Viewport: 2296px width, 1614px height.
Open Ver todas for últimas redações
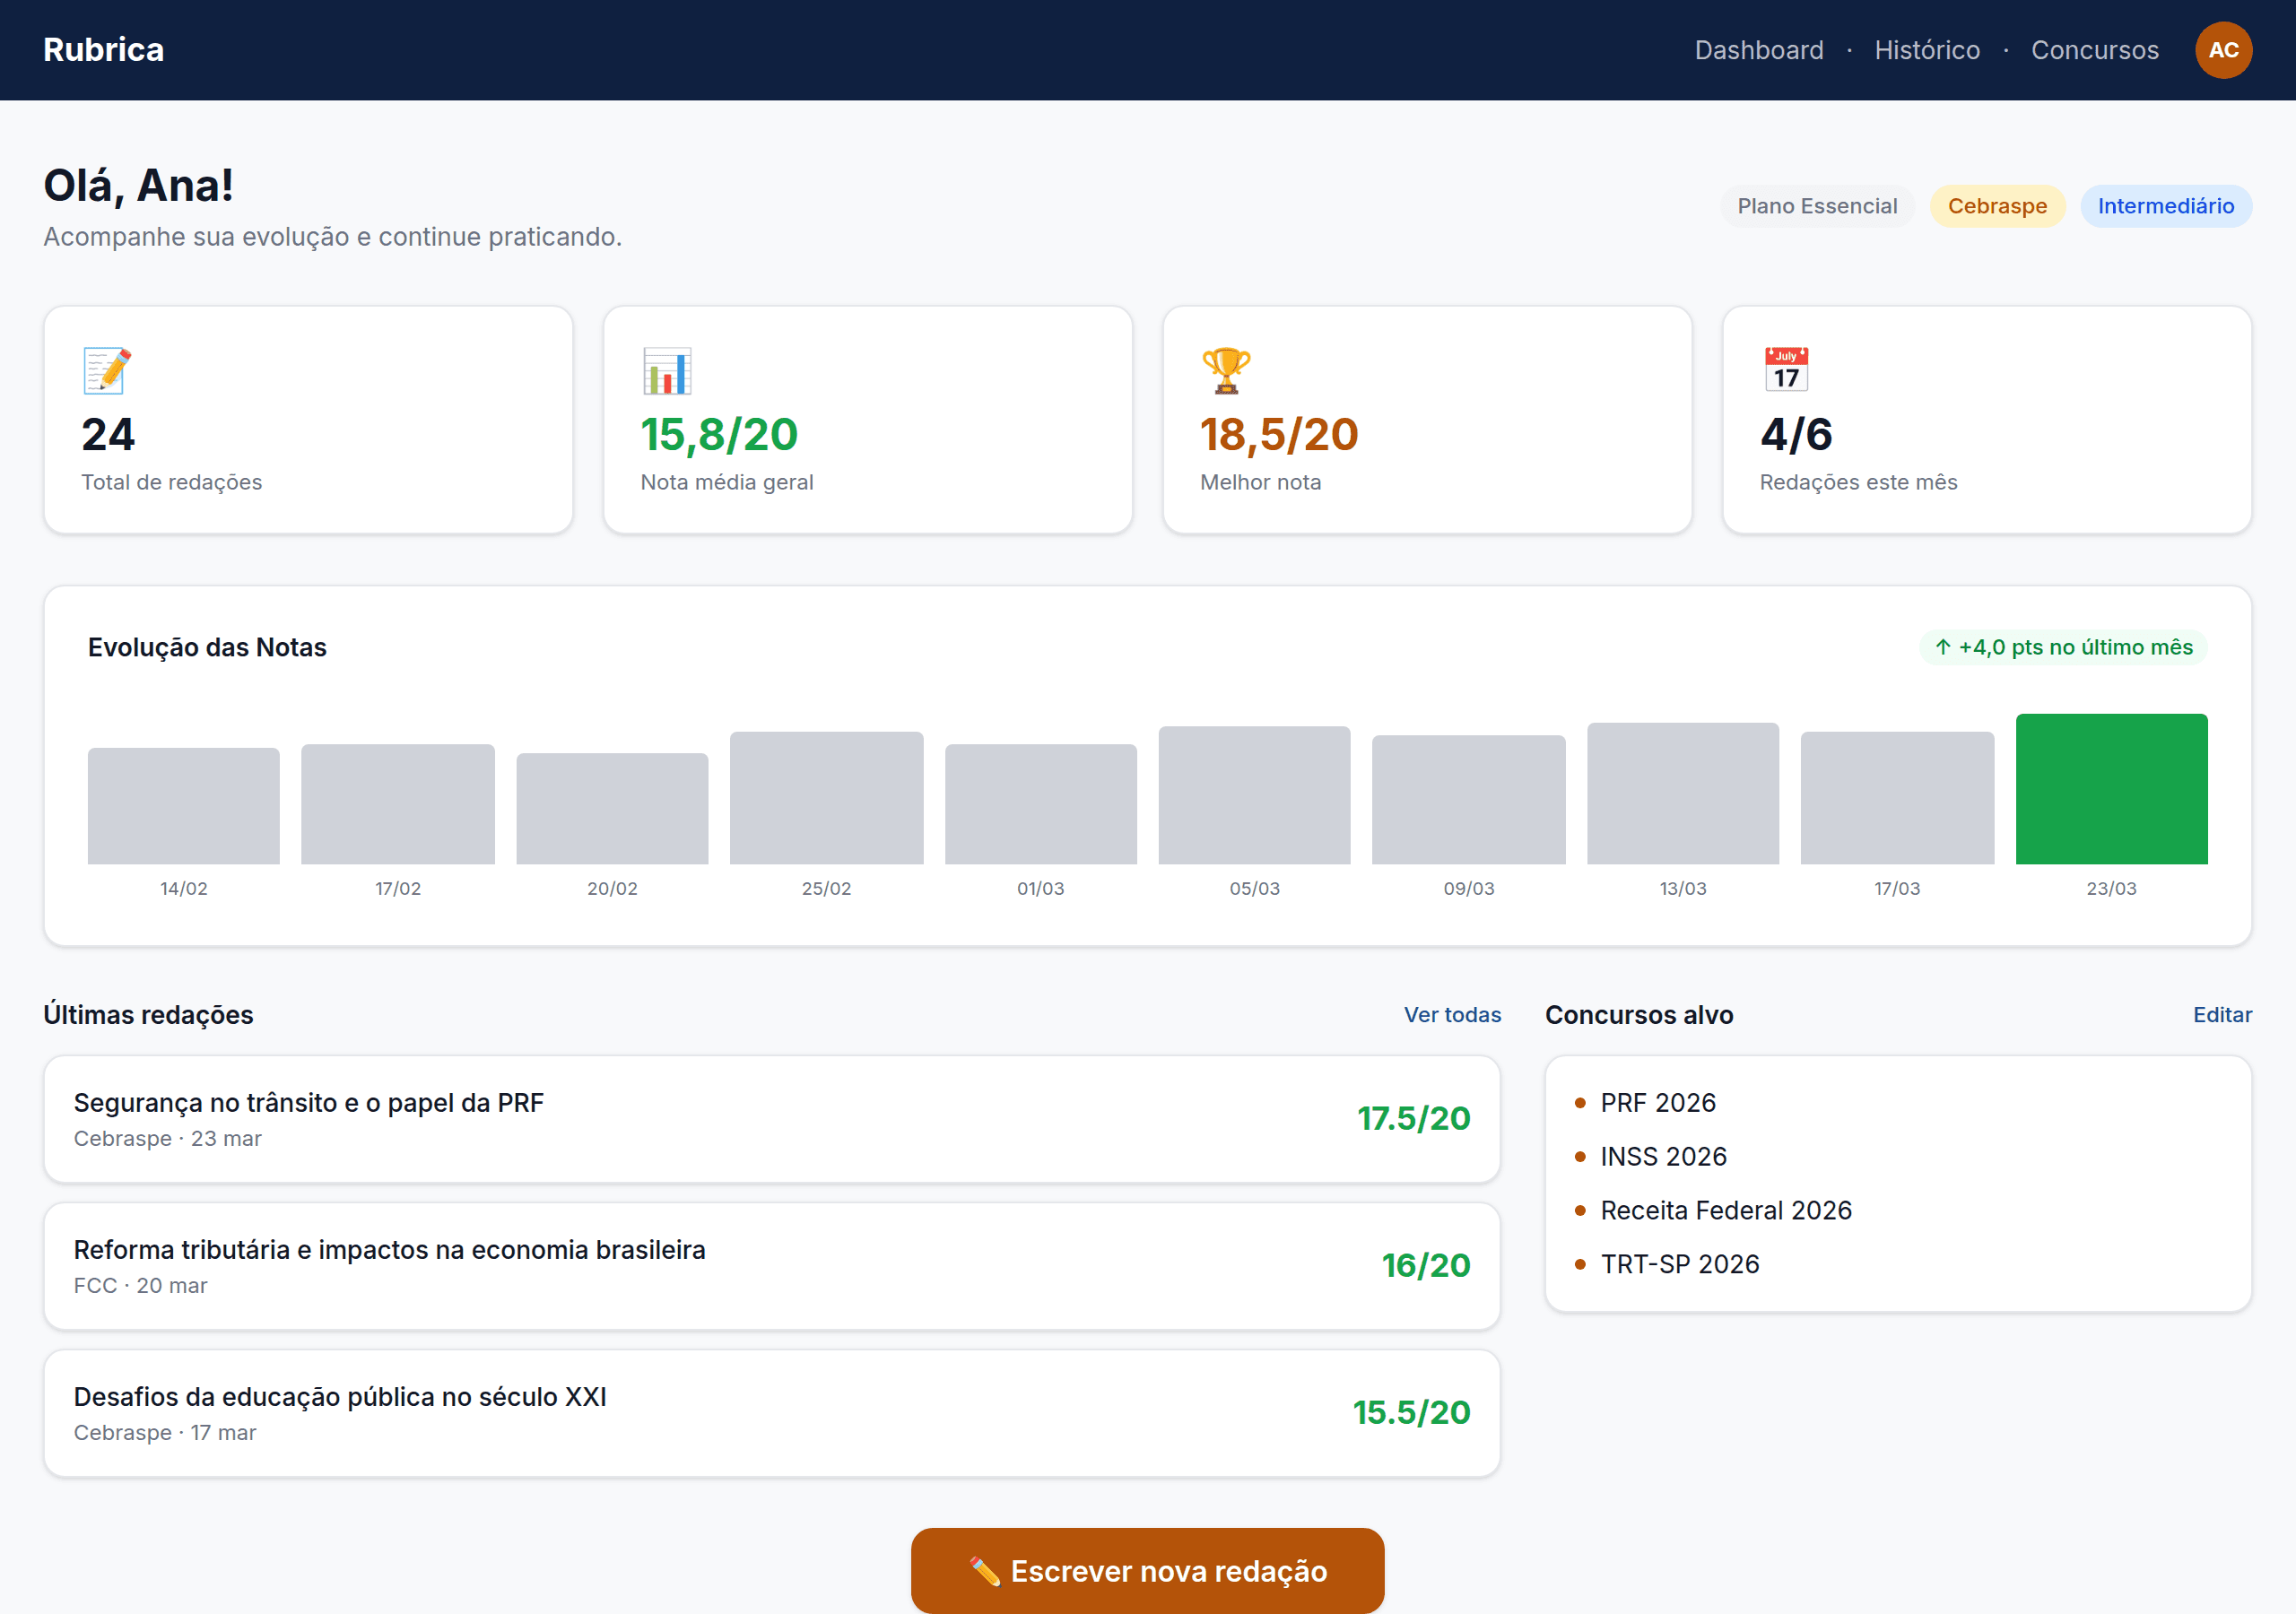(1453, 1014)
